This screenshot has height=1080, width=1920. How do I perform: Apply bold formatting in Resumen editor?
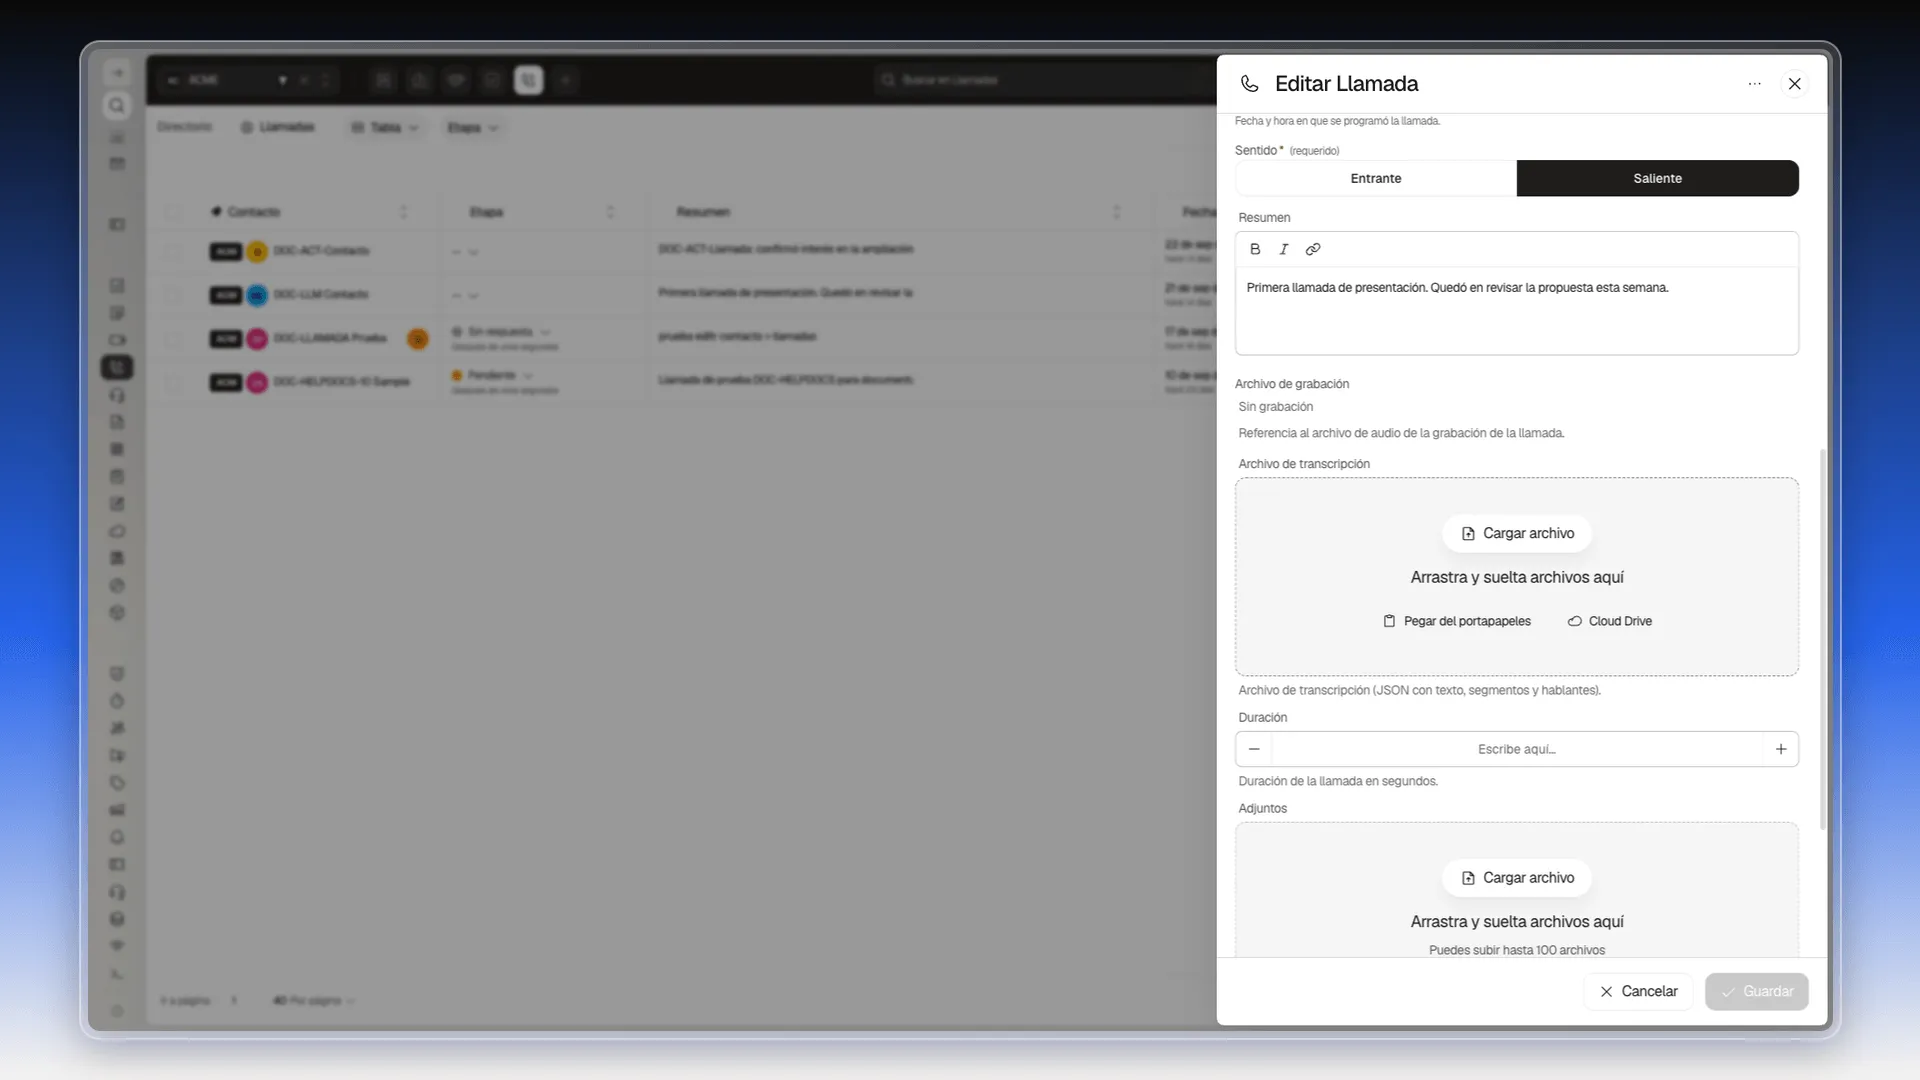click(1255, 249)
